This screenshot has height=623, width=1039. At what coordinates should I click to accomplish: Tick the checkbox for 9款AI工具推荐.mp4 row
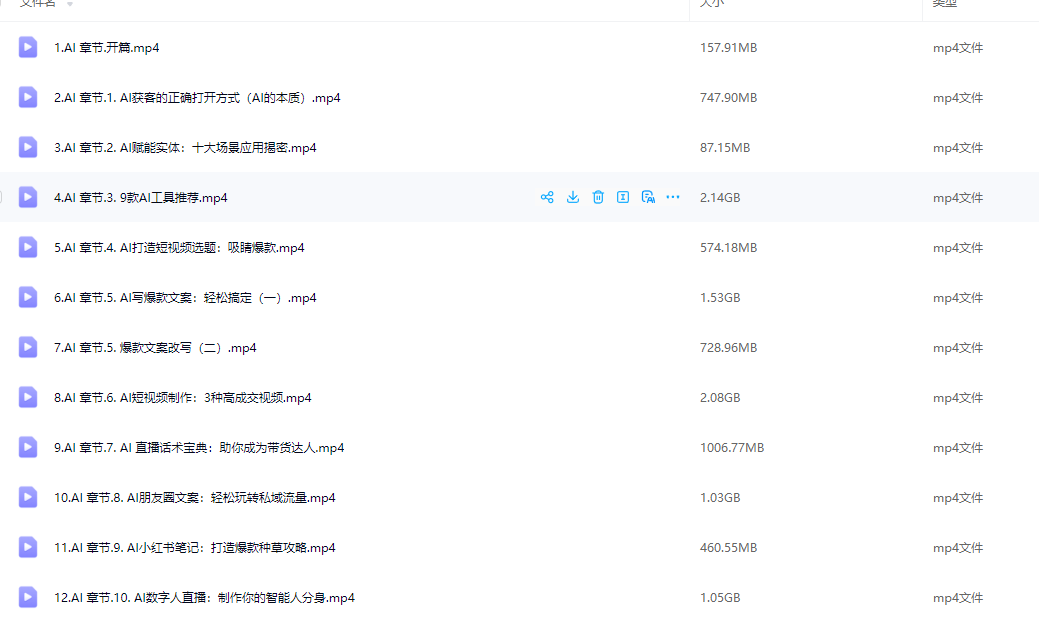click(2, 197)
